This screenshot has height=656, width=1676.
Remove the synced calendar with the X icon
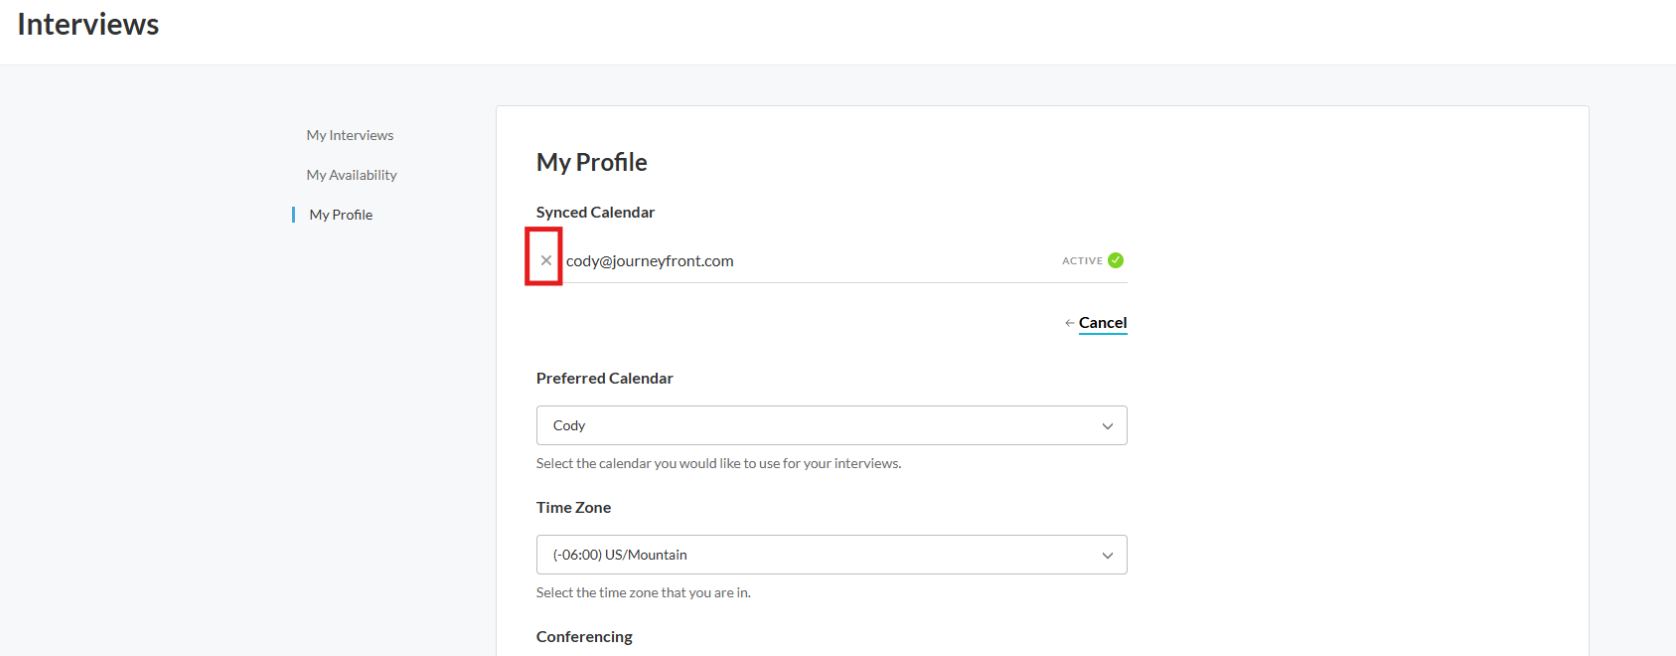pos(546,260)
